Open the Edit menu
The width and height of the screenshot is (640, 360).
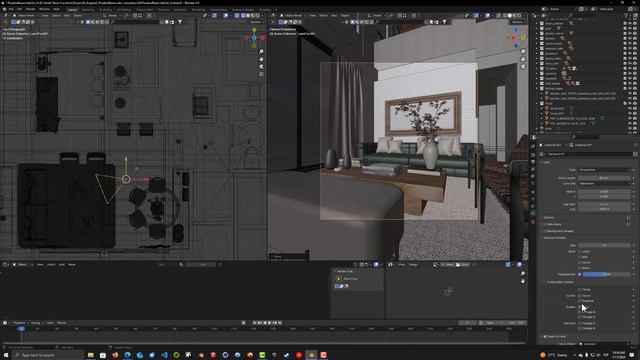coord(19,9)
